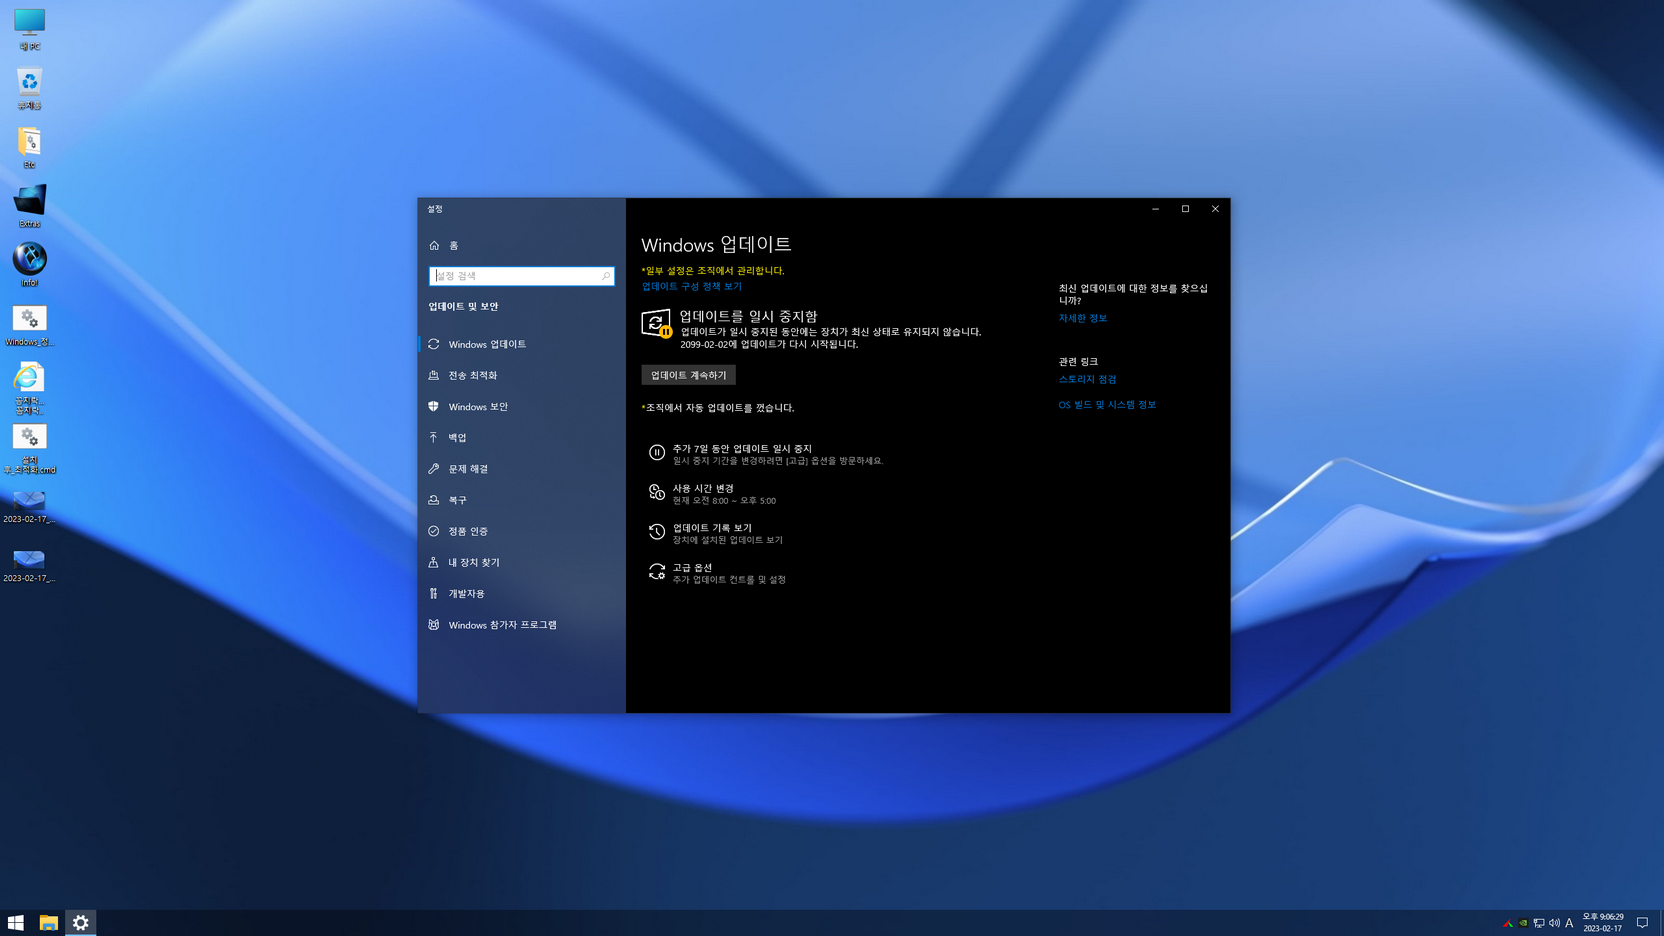Click pause icon for 추가 7일 동안 업데이트 일시 중지

coord(656,453)
